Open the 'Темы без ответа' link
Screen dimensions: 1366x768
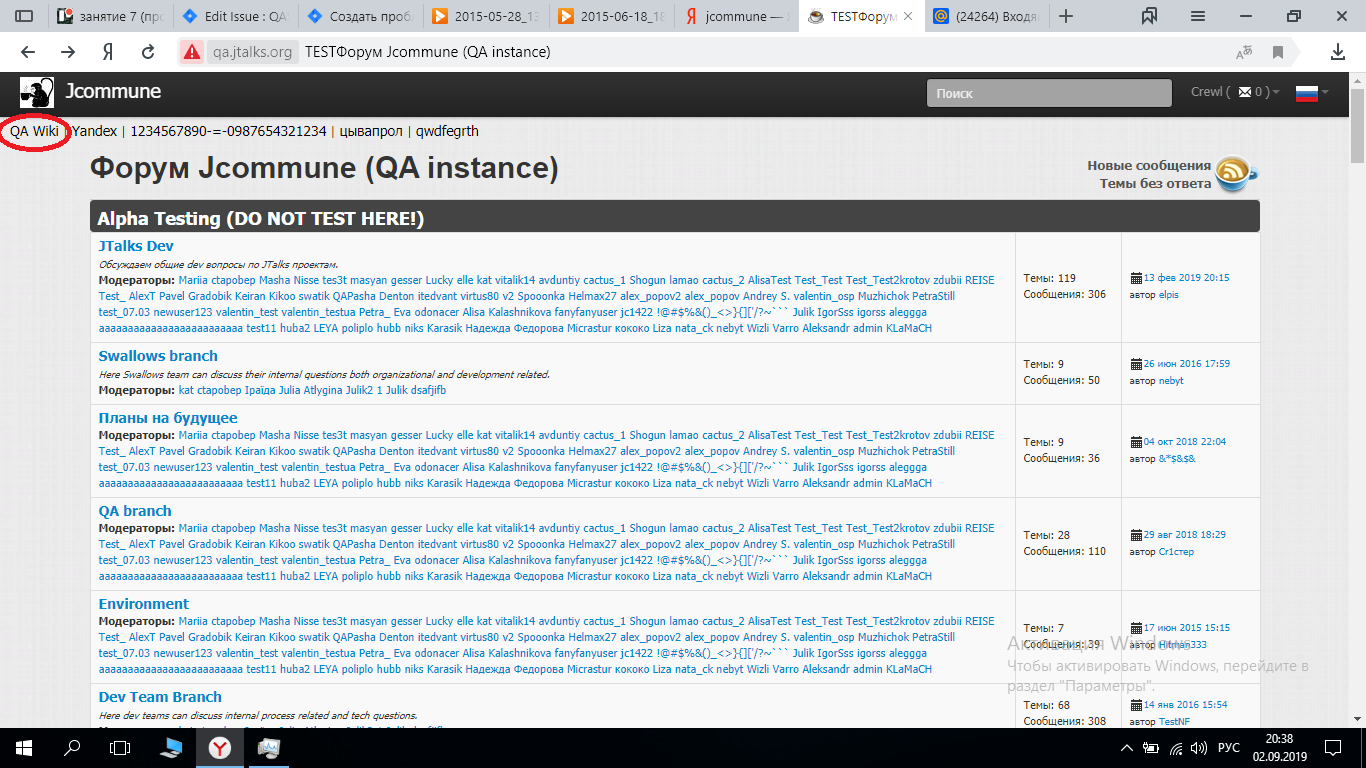click(x=1155, y=183)
